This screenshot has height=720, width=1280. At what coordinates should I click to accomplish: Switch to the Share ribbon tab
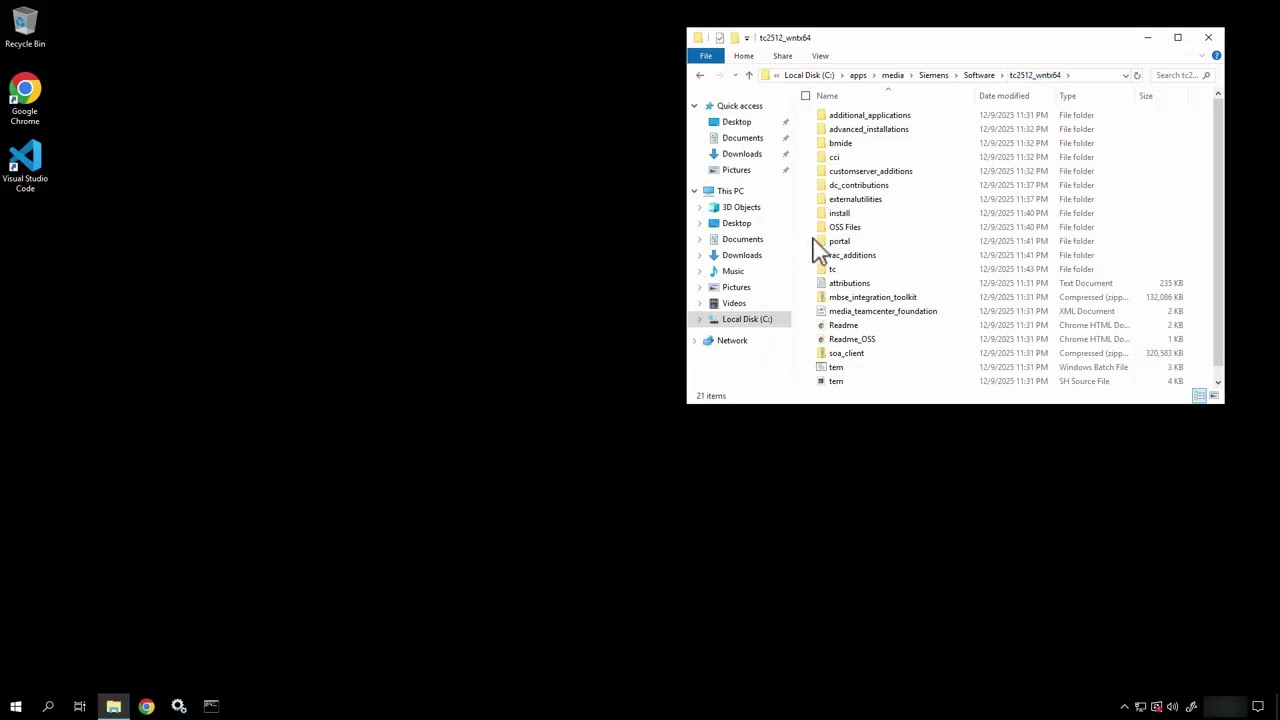click(783, 56)
